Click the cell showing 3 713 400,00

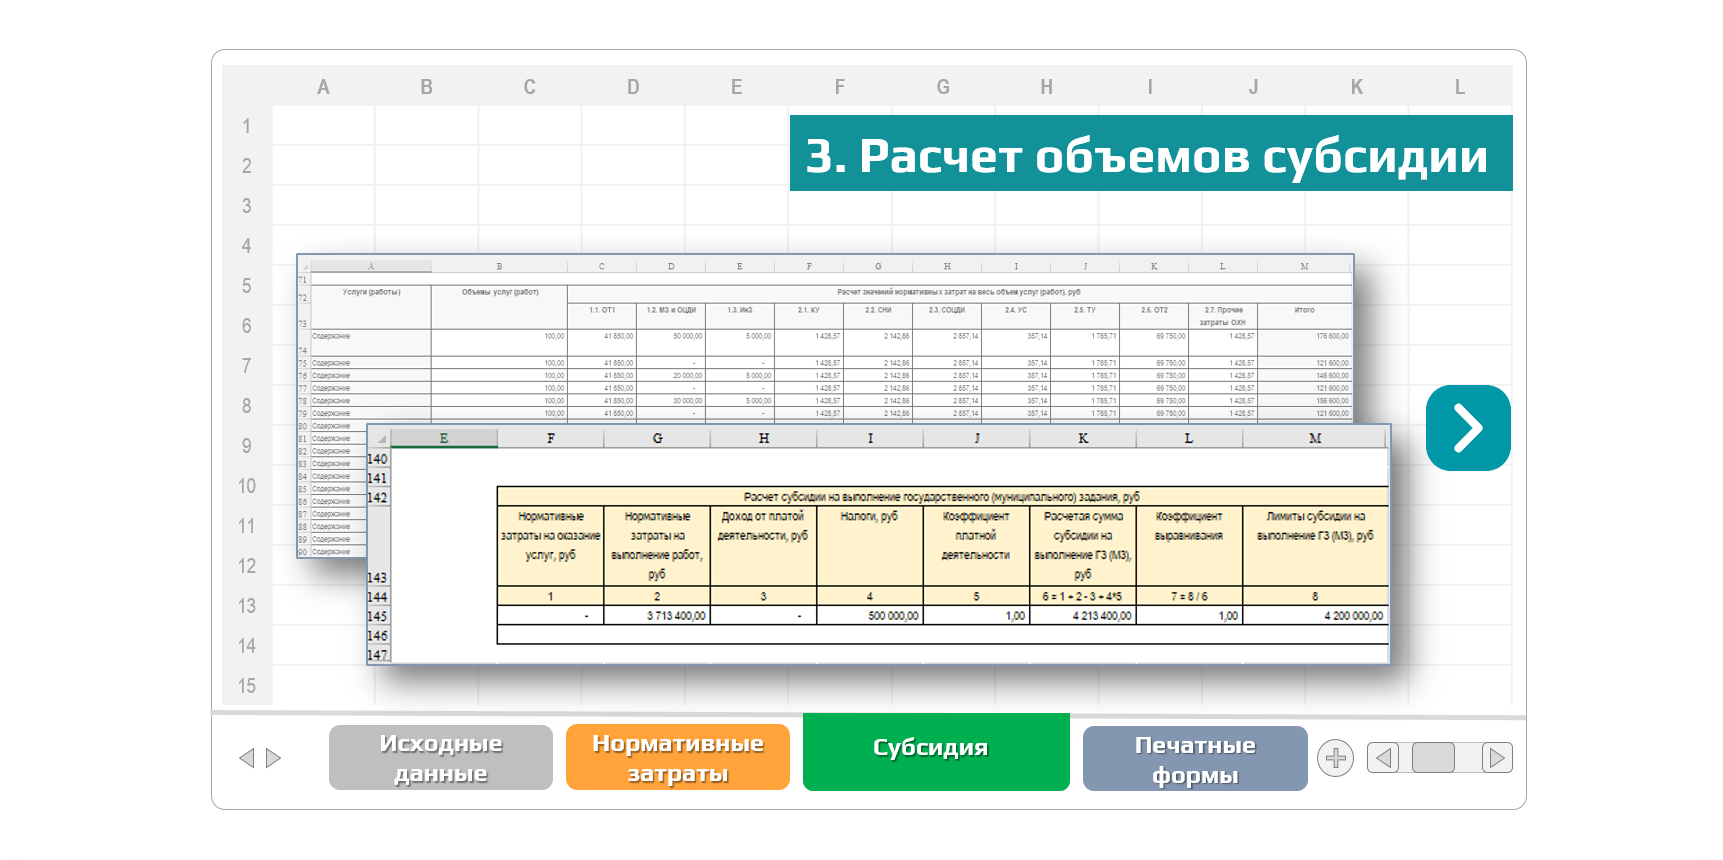tap(657, 616)
